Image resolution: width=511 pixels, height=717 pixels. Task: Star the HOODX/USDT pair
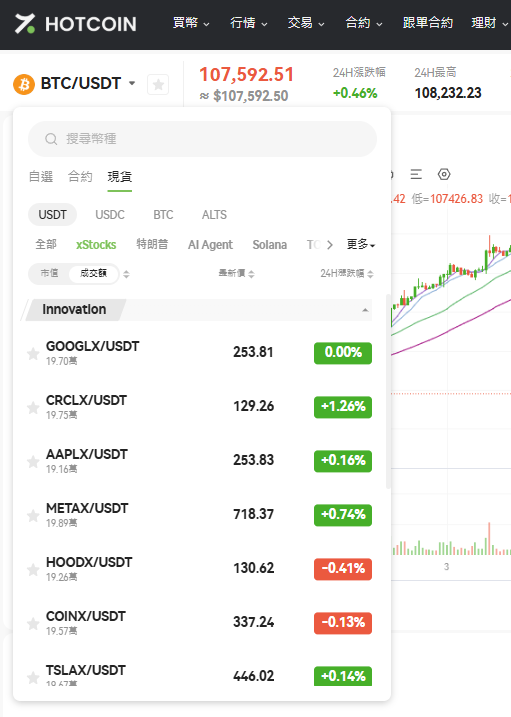[x=33, y=569]
